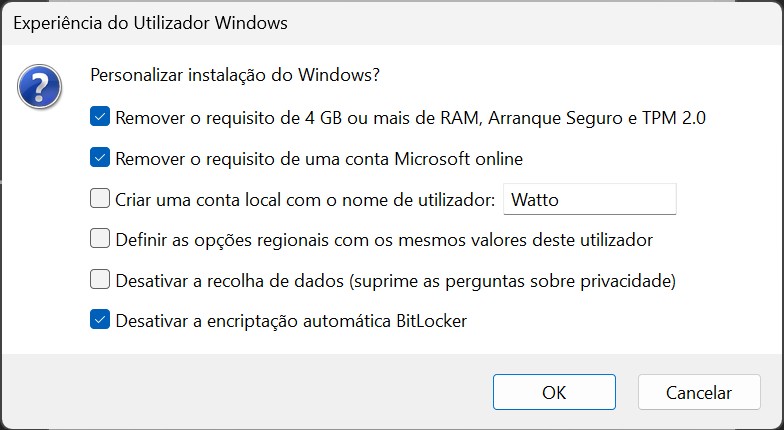
Task: Click the empty gray footer area left of OK
Action: click(250, 393)
